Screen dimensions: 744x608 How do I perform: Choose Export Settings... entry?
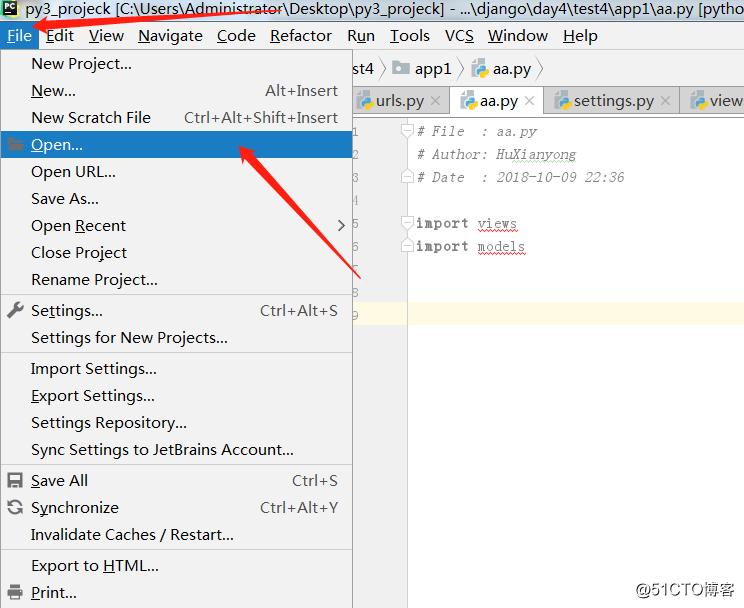(x=177, y=396)
